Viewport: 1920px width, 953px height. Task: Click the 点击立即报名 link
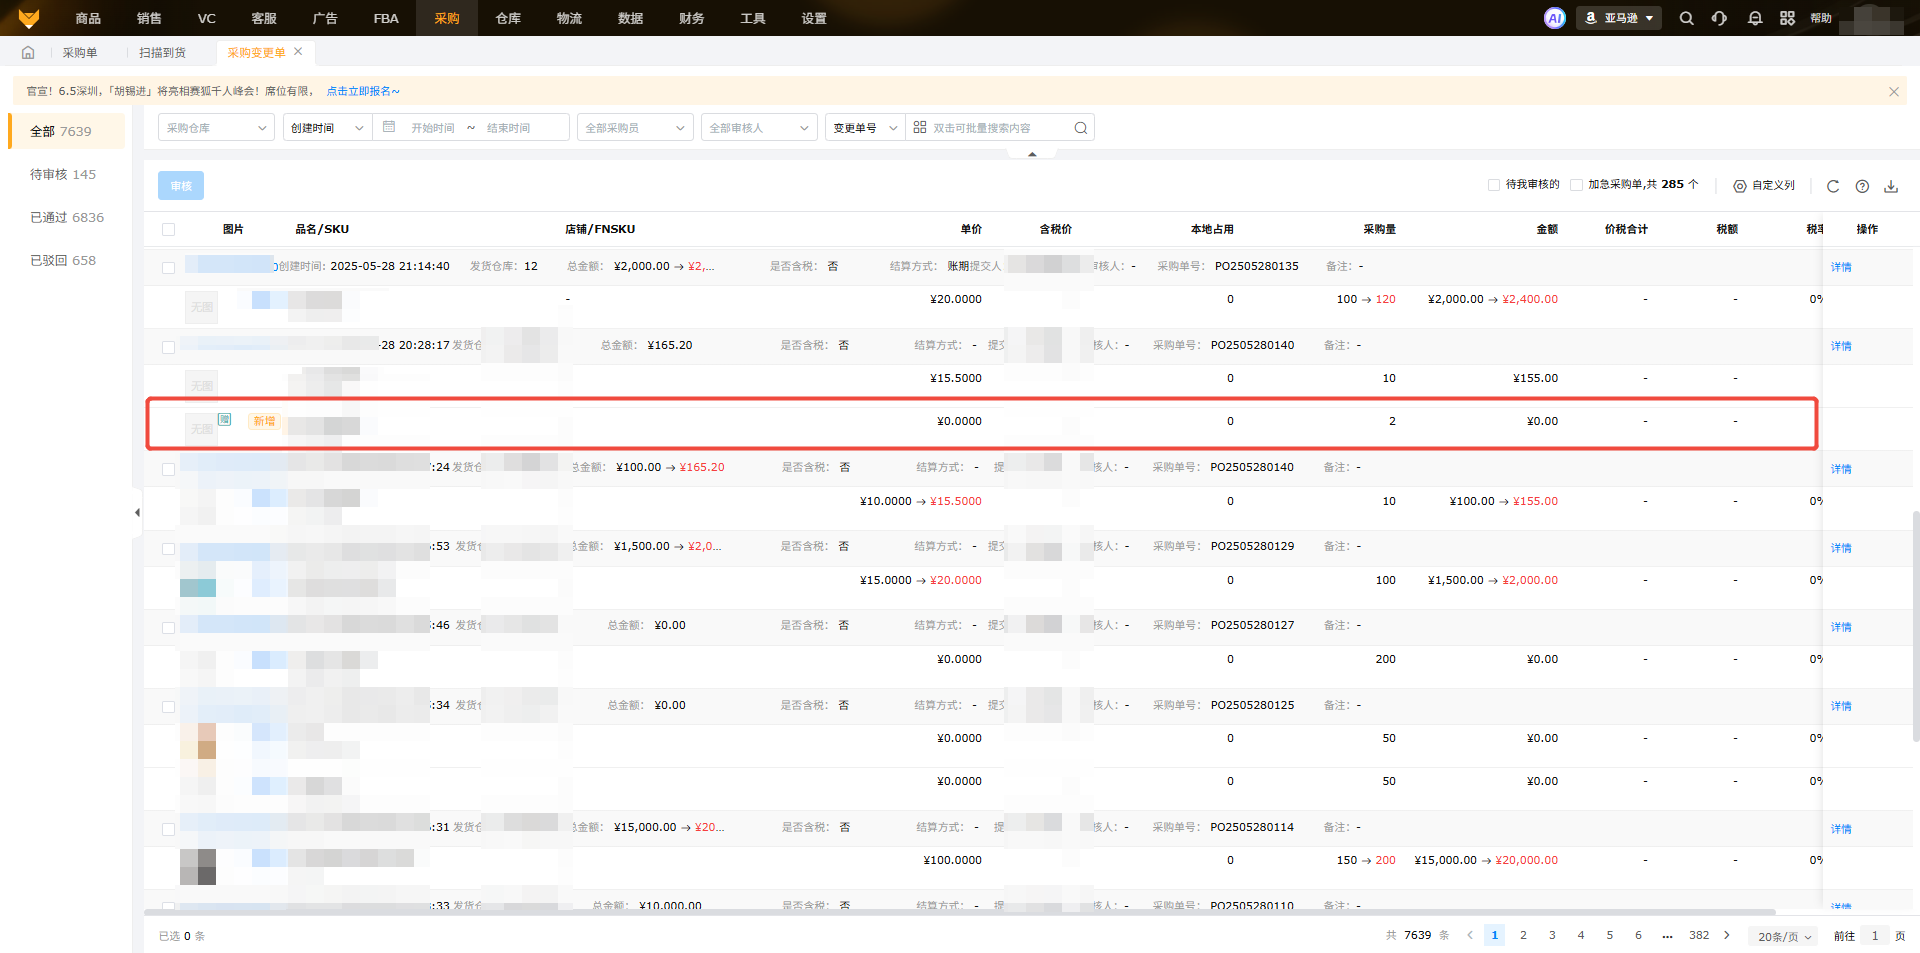click(x=363, y=91)
